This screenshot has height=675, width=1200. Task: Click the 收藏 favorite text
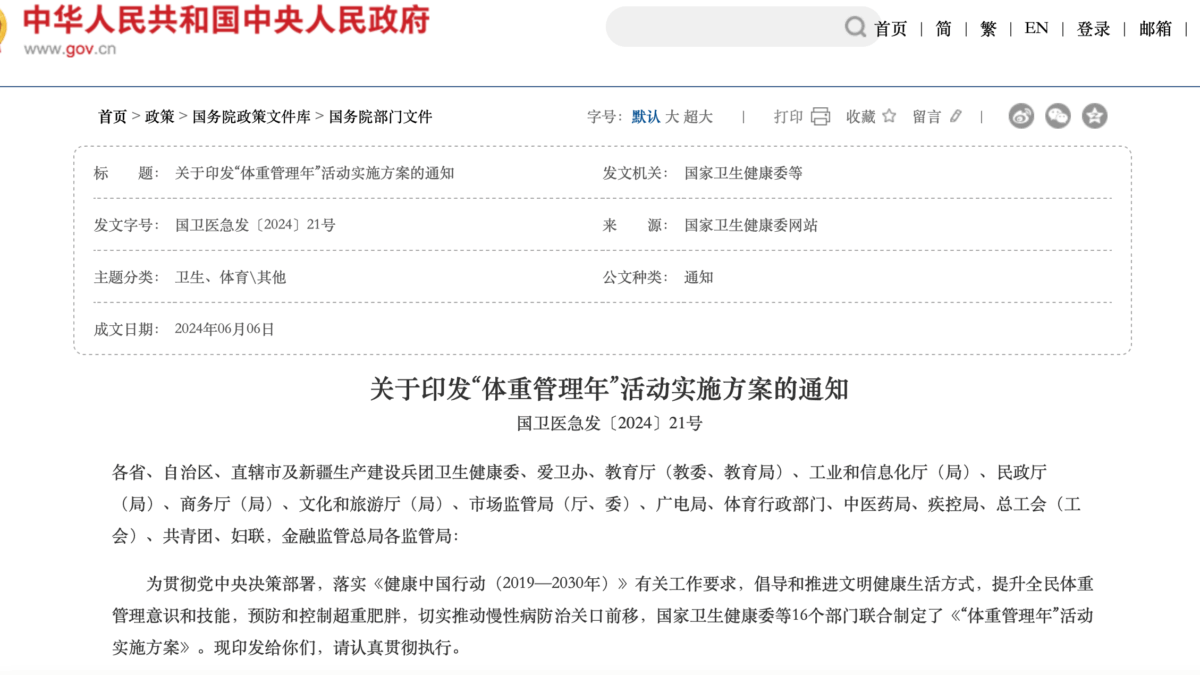(861, 117)
